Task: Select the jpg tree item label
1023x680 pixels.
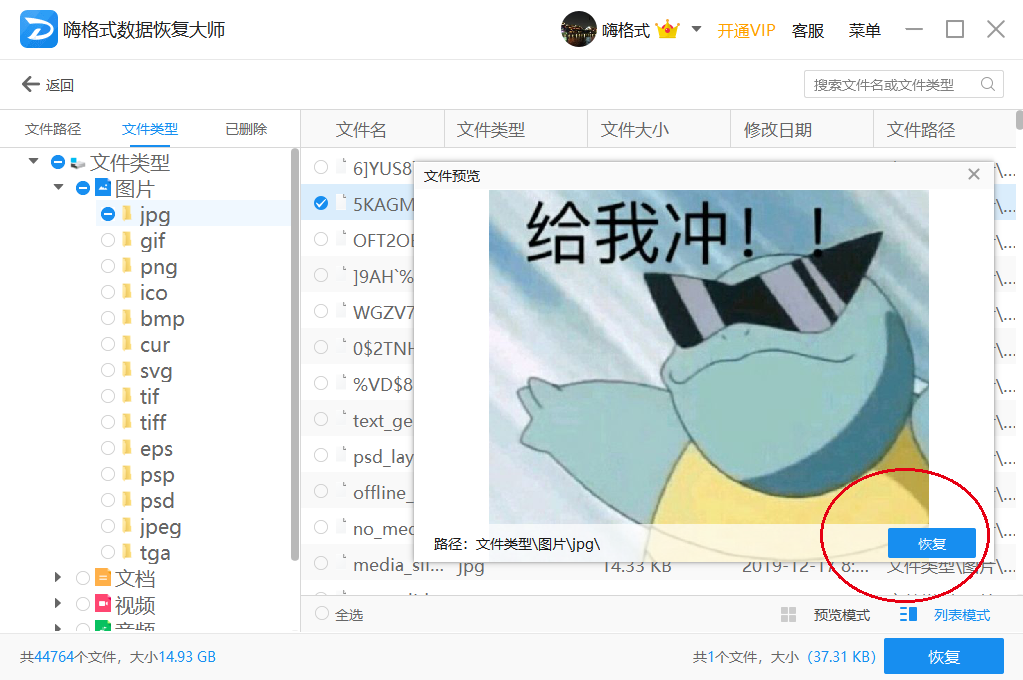Action: pyautogui.click(x=155, y=215)
